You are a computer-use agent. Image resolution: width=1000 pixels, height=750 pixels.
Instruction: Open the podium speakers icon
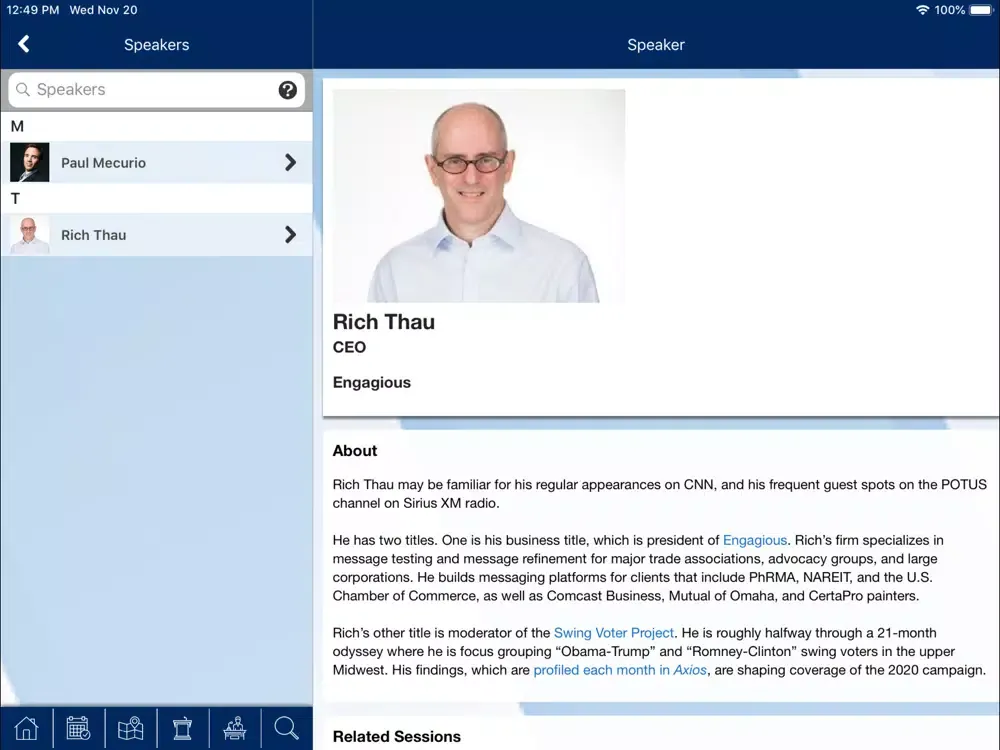coord(182,728)
